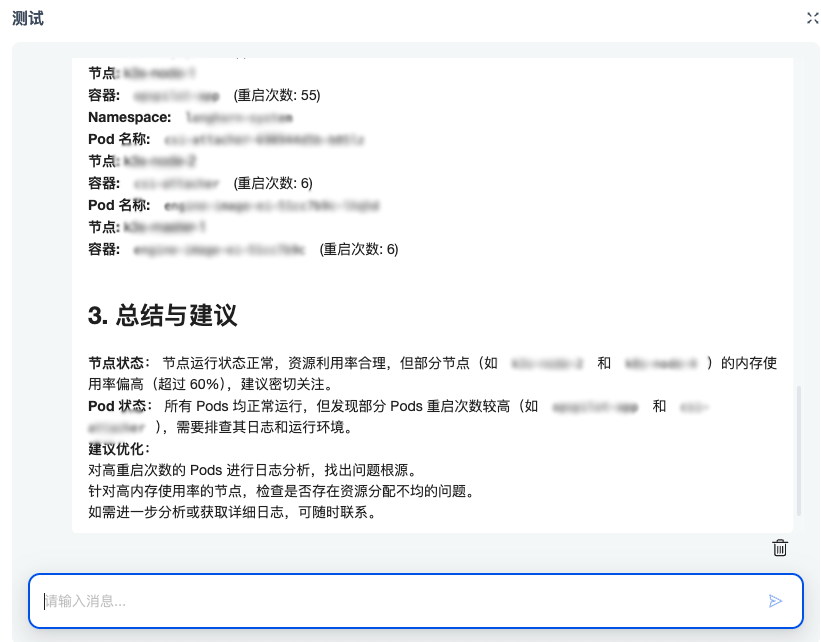This screenshot has height=642, width=821.
Task: Send the message with the paper plane icon
Action: point(775,601)
